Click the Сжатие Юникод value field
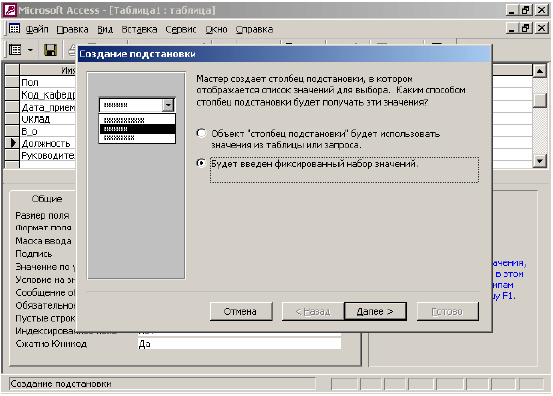The image size is (553, 396). pos(239,343)
